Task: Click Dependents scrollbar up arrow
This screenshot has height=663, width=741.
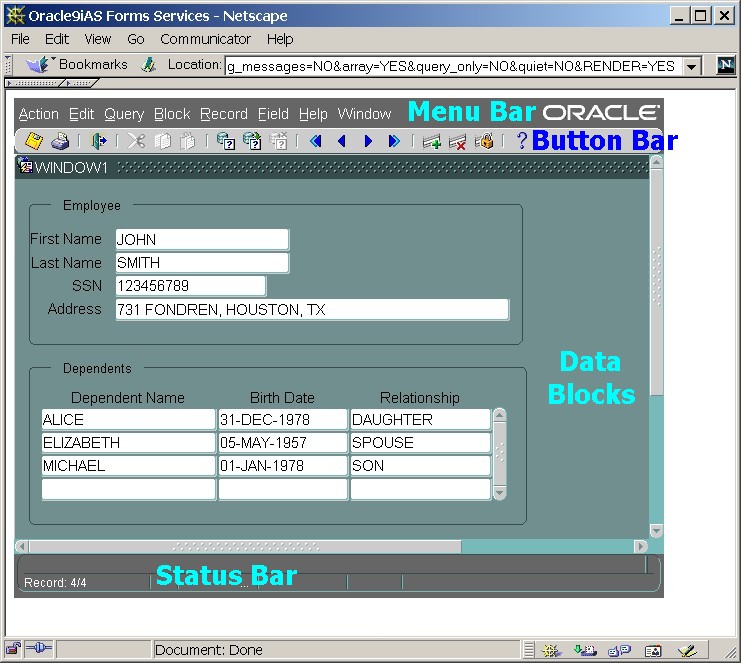Action: pyautogui.click(x=500, y=416)
